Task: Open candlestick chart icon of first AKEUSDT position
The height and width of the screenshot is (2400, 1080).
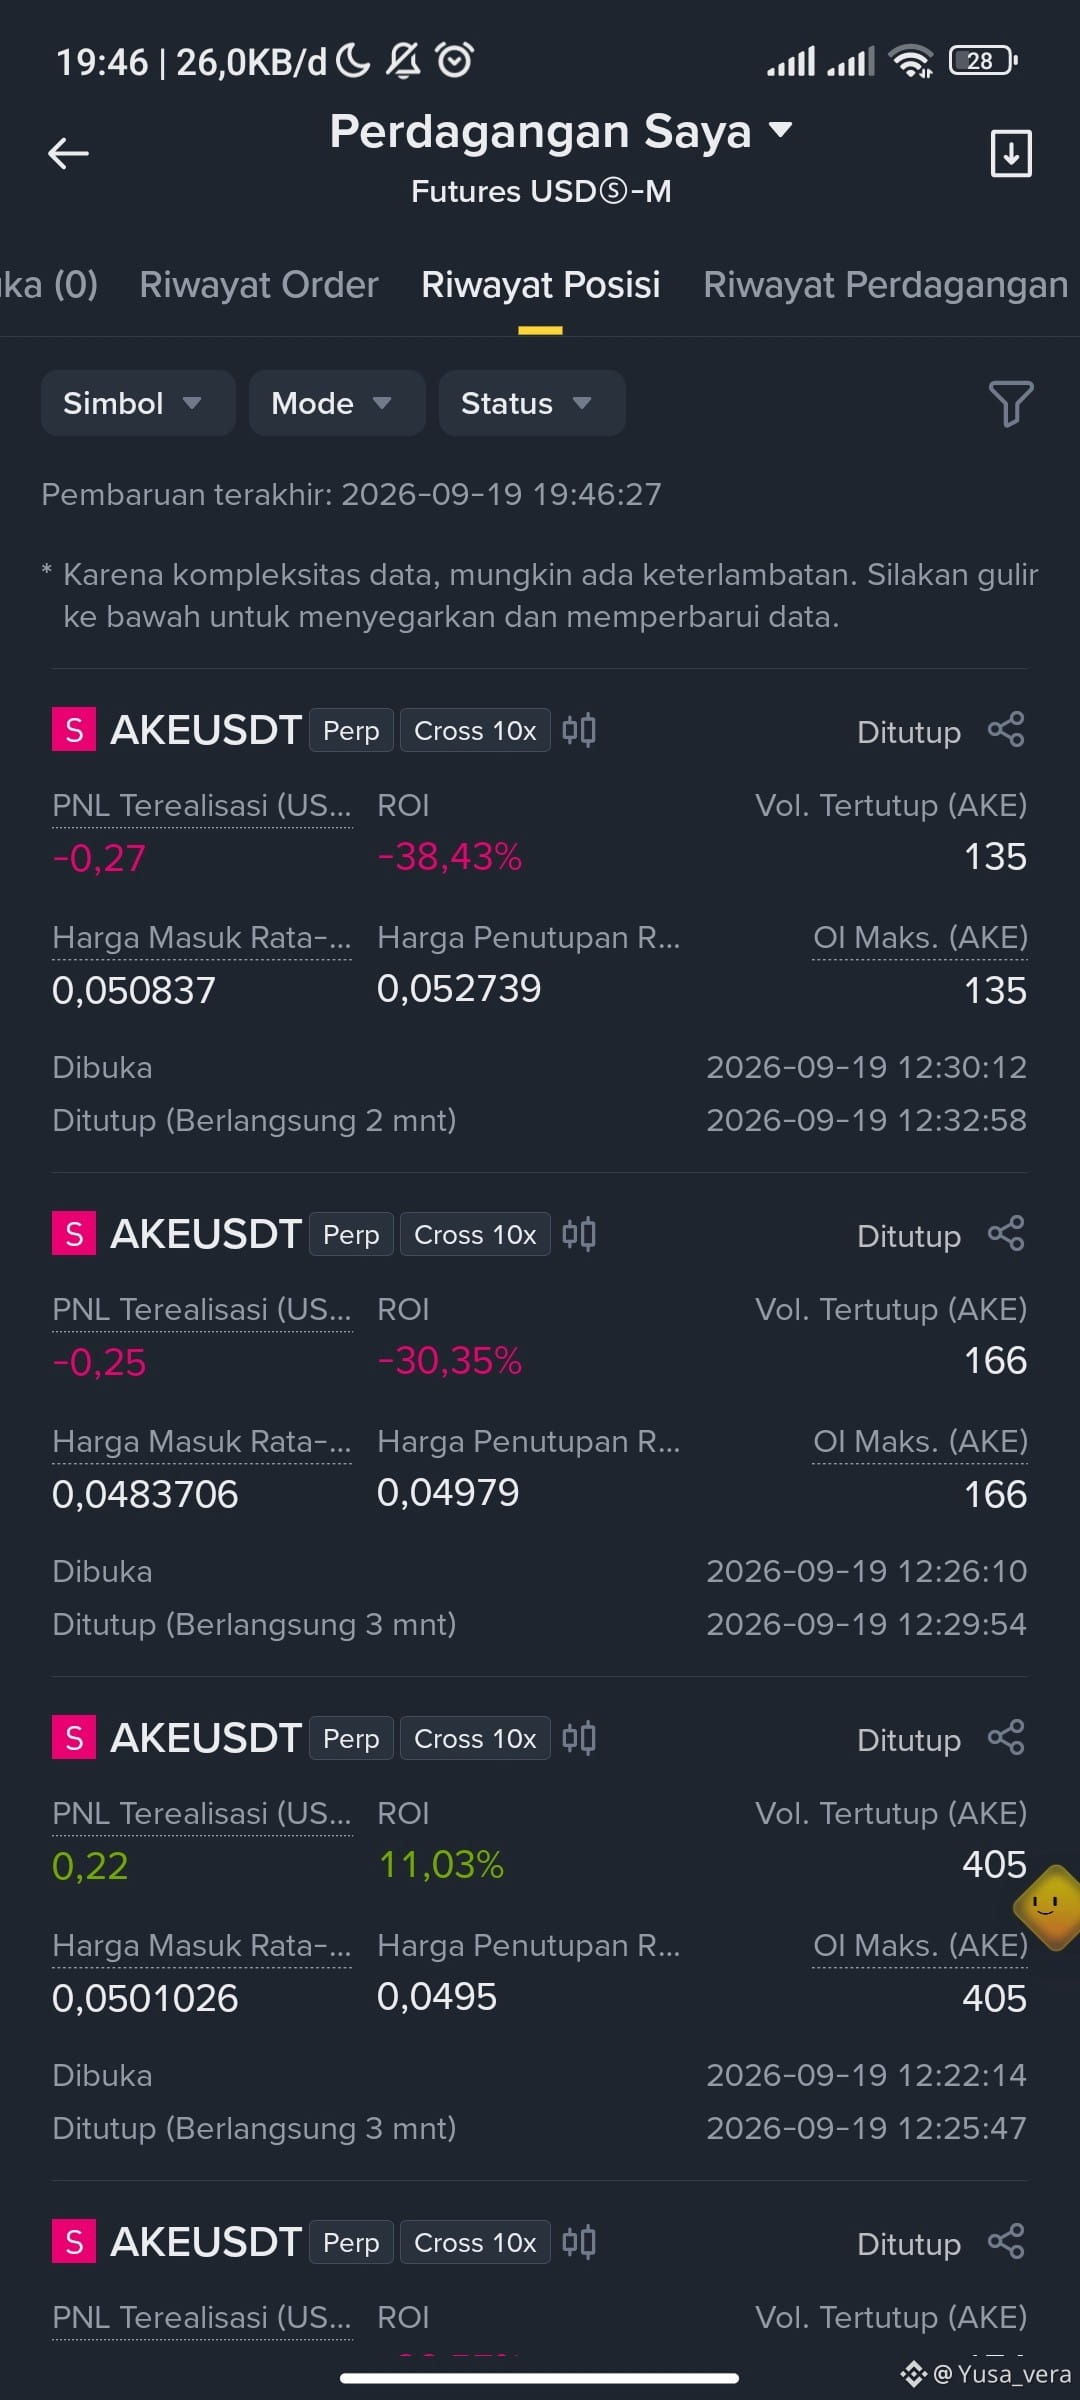Action: [579, 730]
